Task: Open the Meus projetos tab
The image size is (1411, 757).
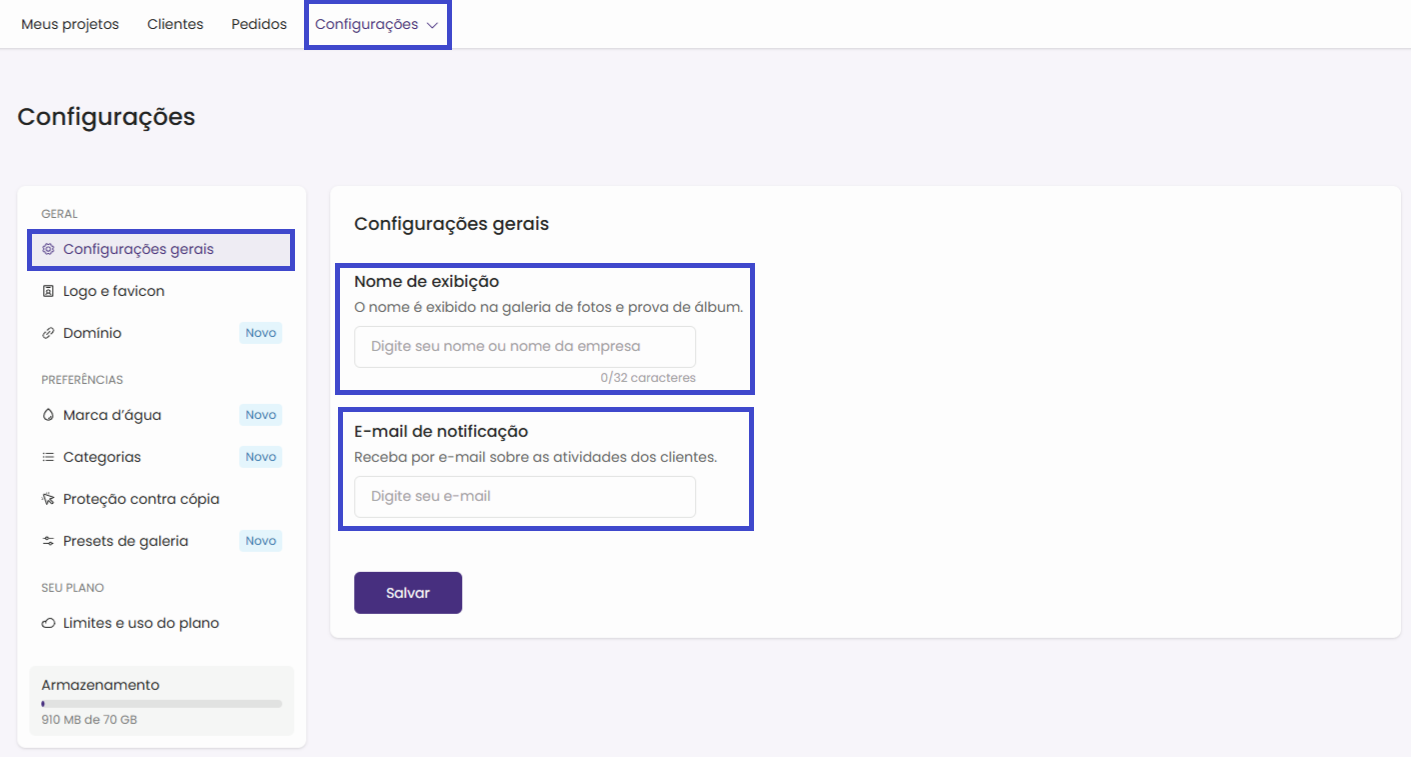Action: (x=70, y=24)
